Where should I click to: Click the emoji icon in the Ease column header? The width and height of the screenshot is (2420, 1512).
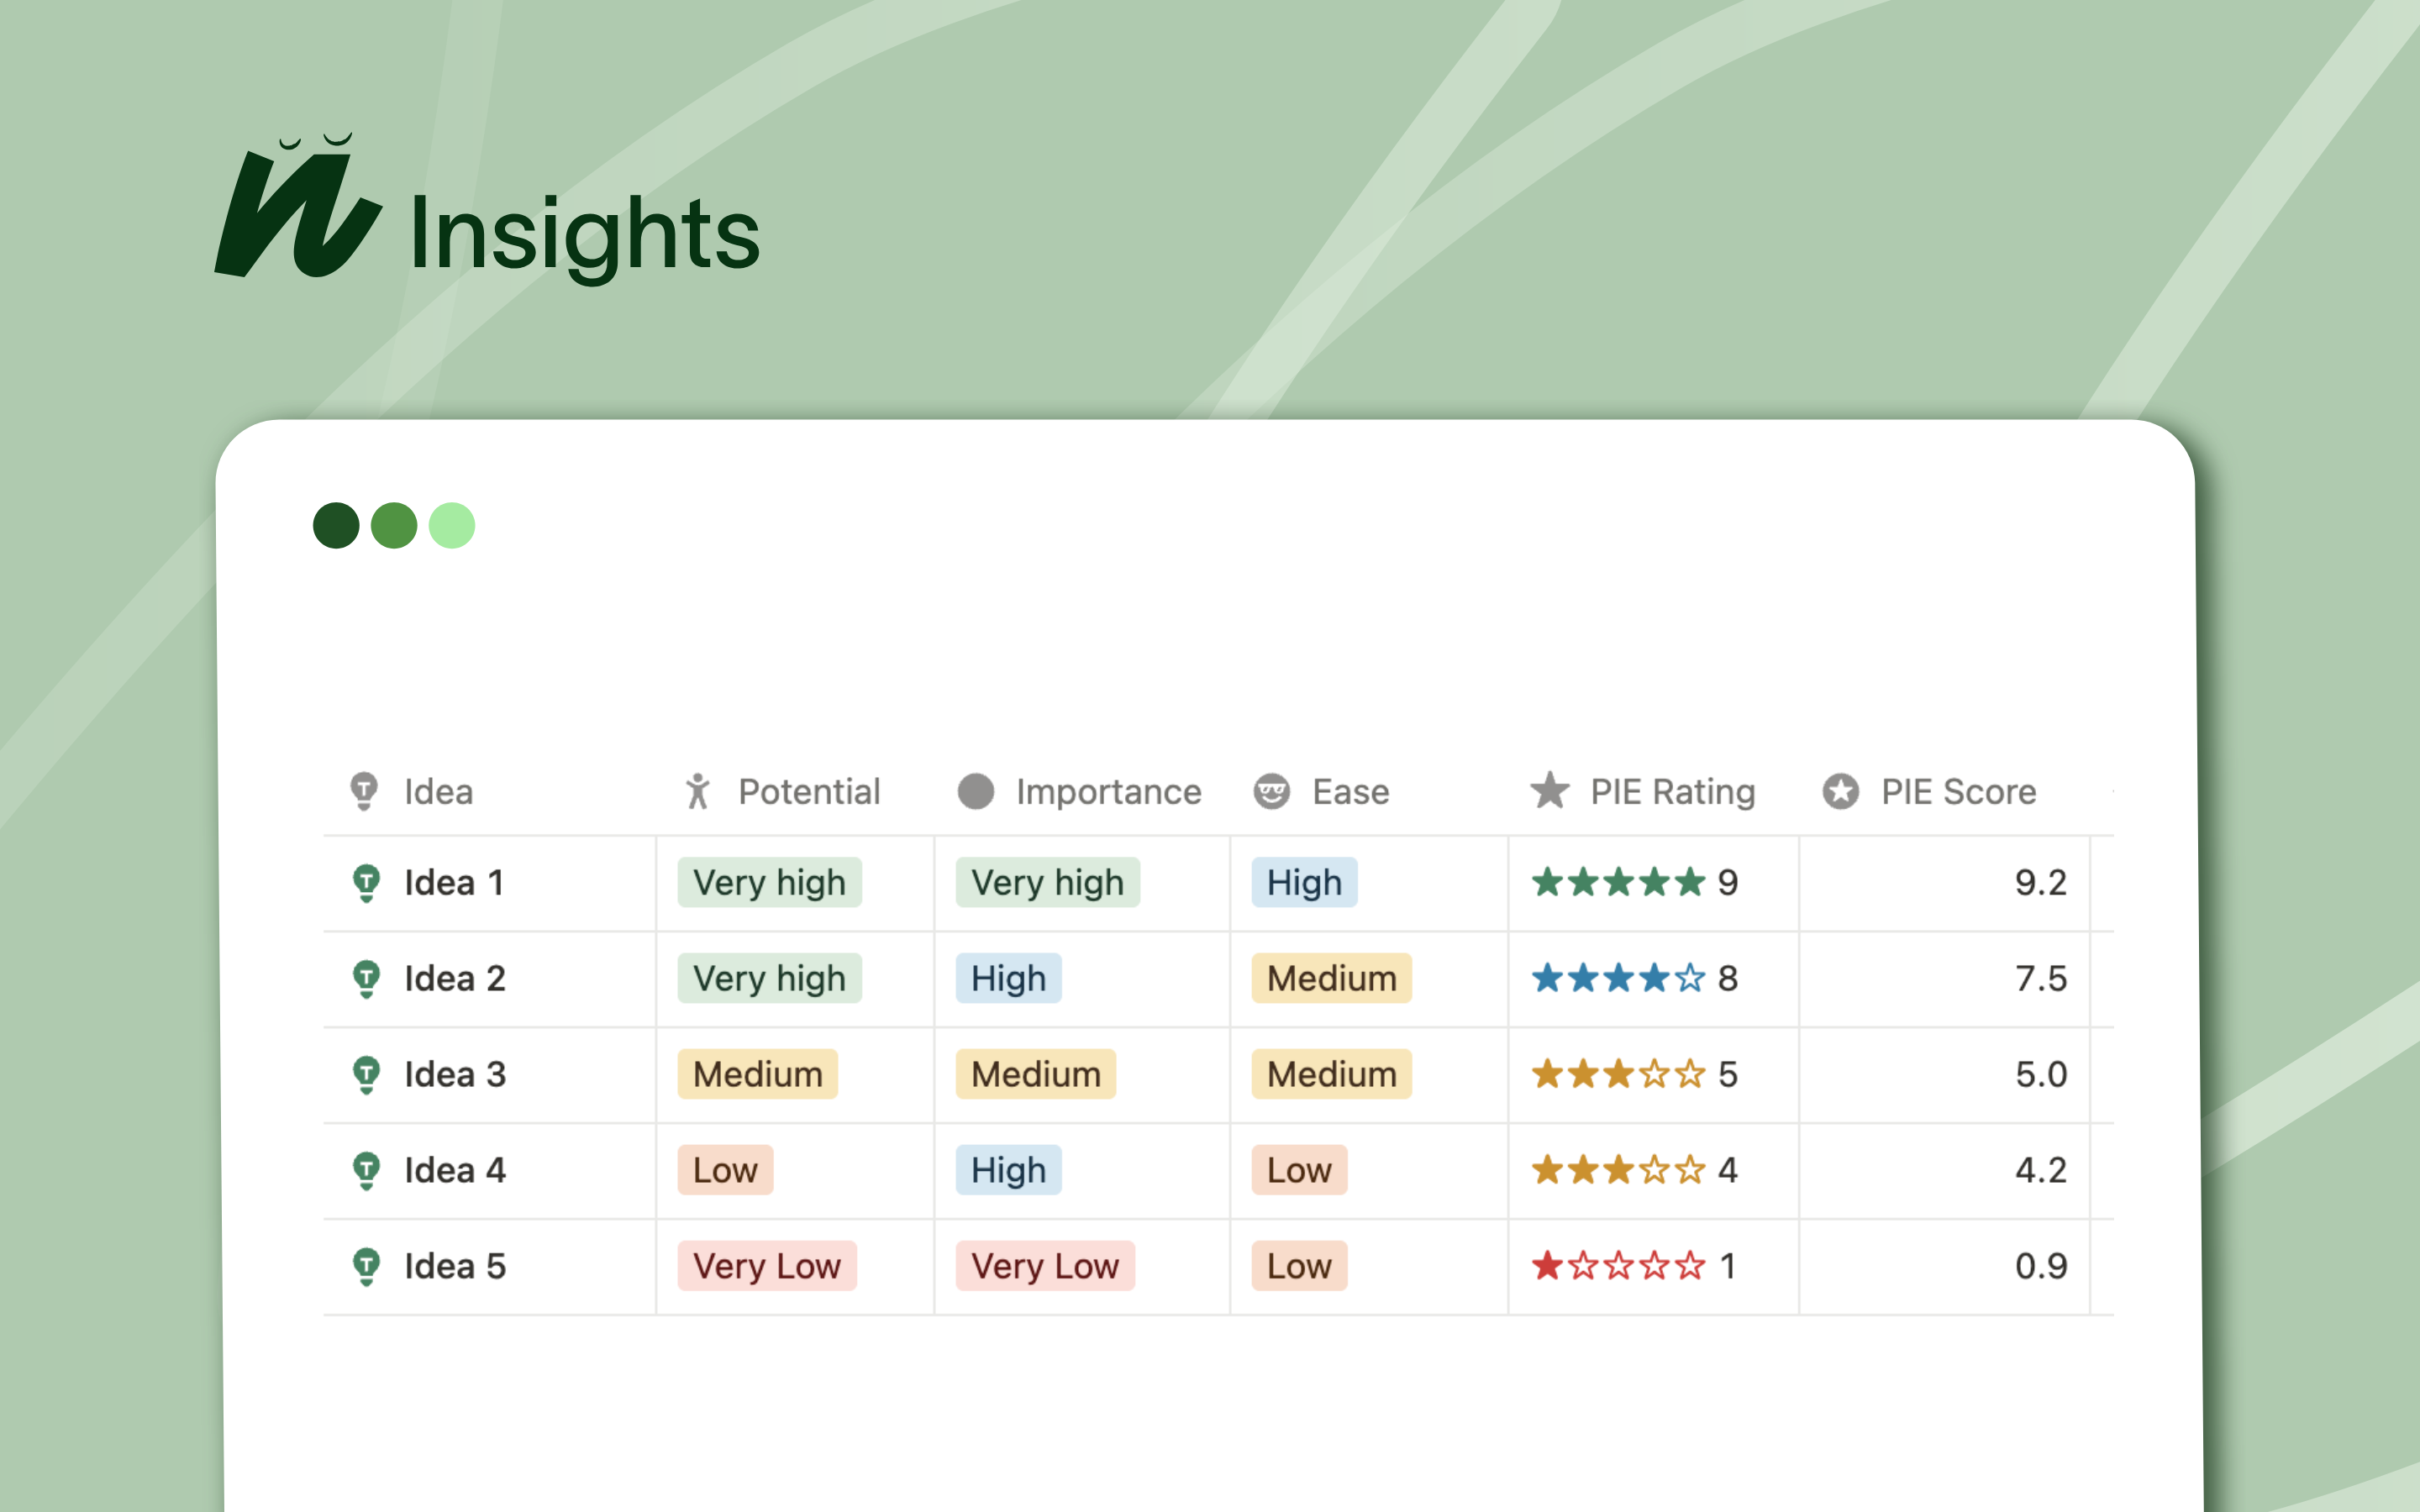pyautogui.click(x=1272, y=791)
